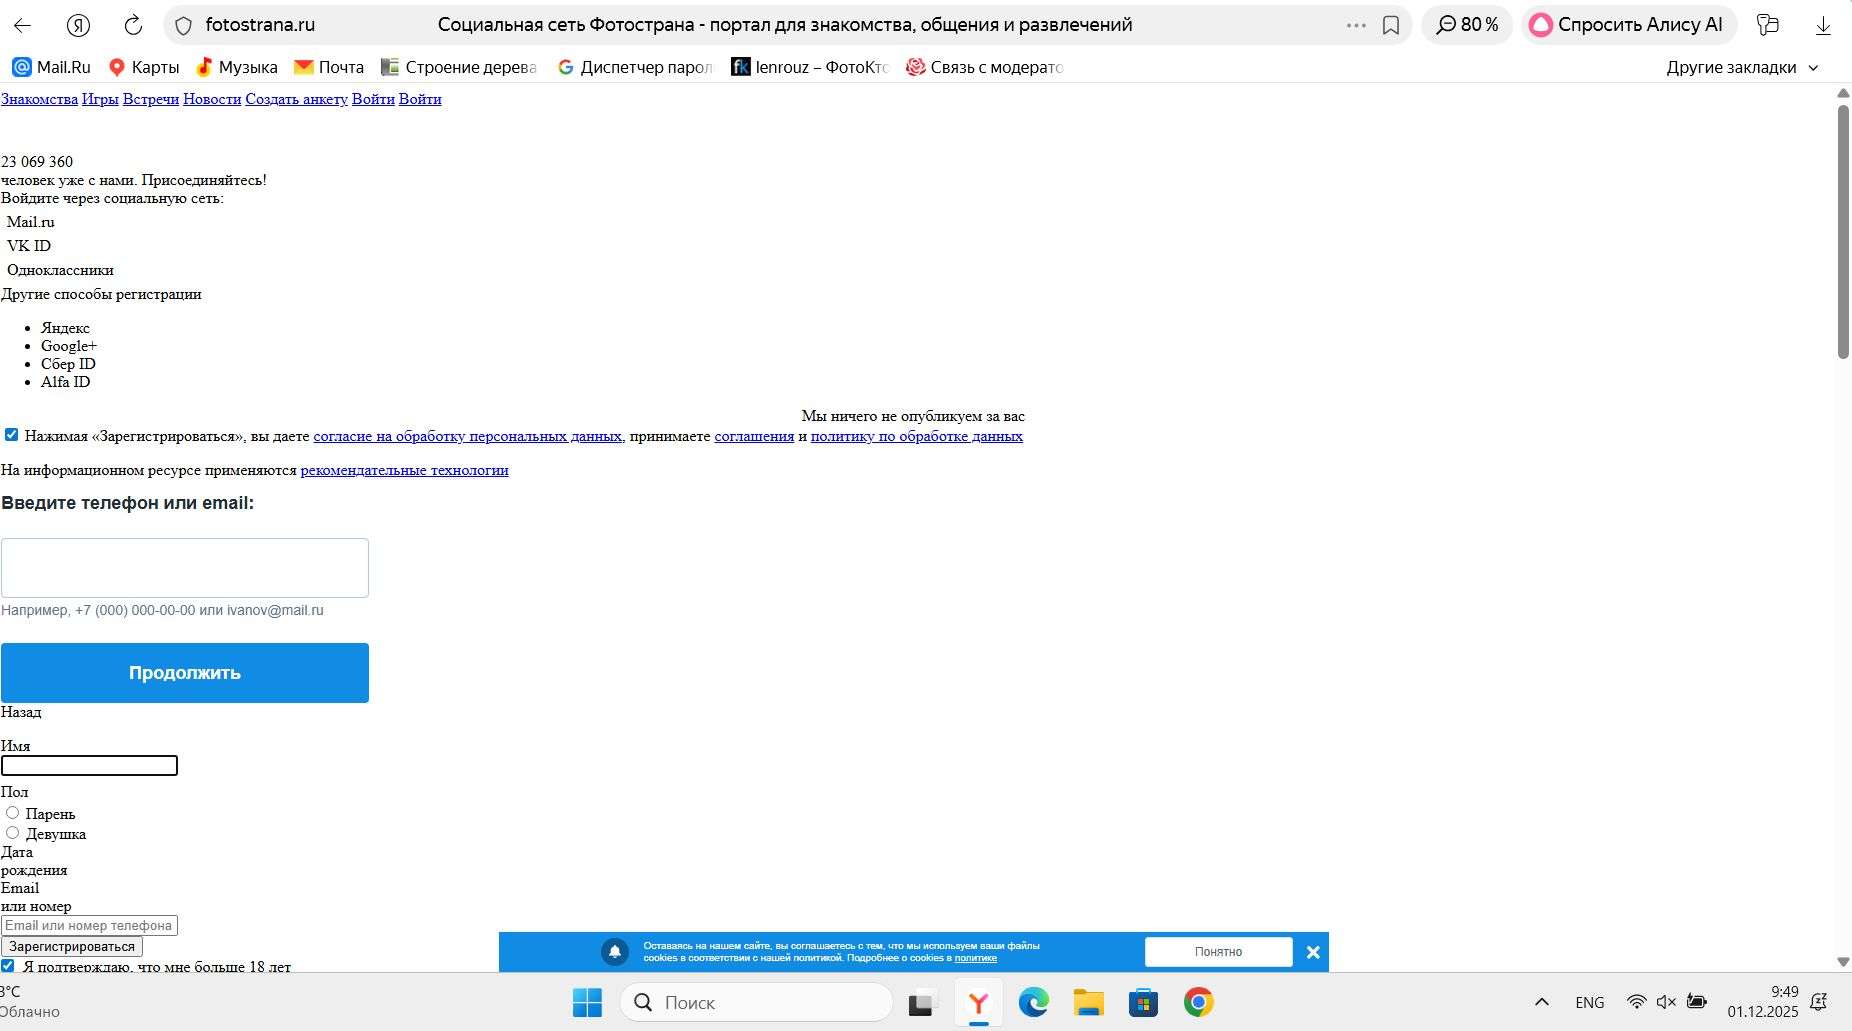Select the Девушка radio button
This screenshot has width=1852, height=1031.
coord(13,833)
